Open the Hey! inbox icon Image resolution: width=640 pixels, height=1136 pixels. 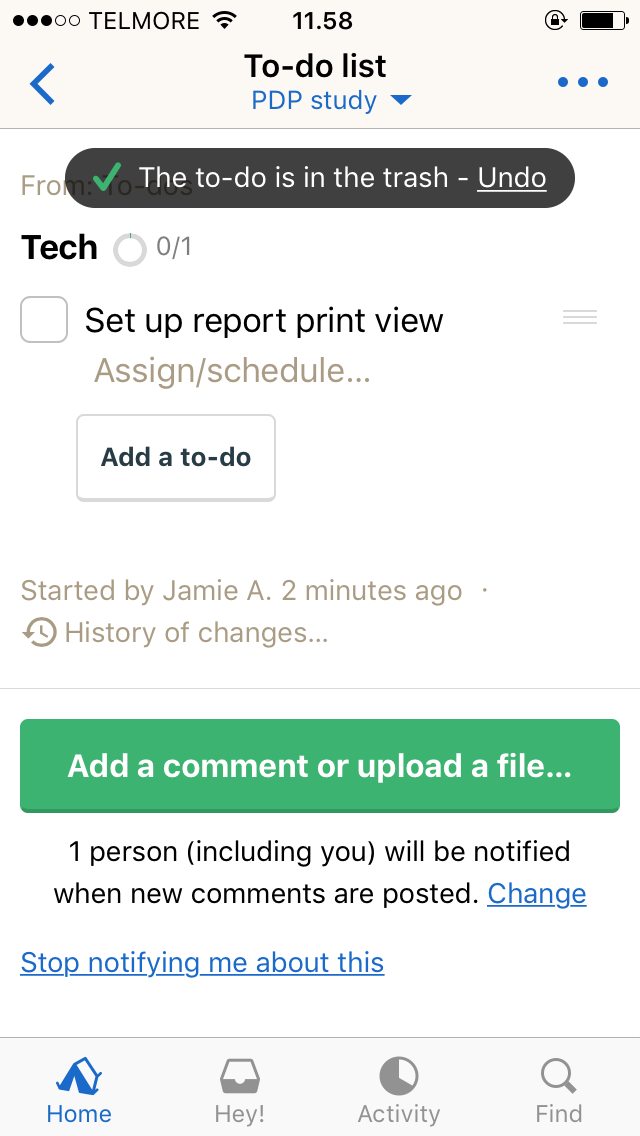pyautogui.click(x=240, y=1078)
